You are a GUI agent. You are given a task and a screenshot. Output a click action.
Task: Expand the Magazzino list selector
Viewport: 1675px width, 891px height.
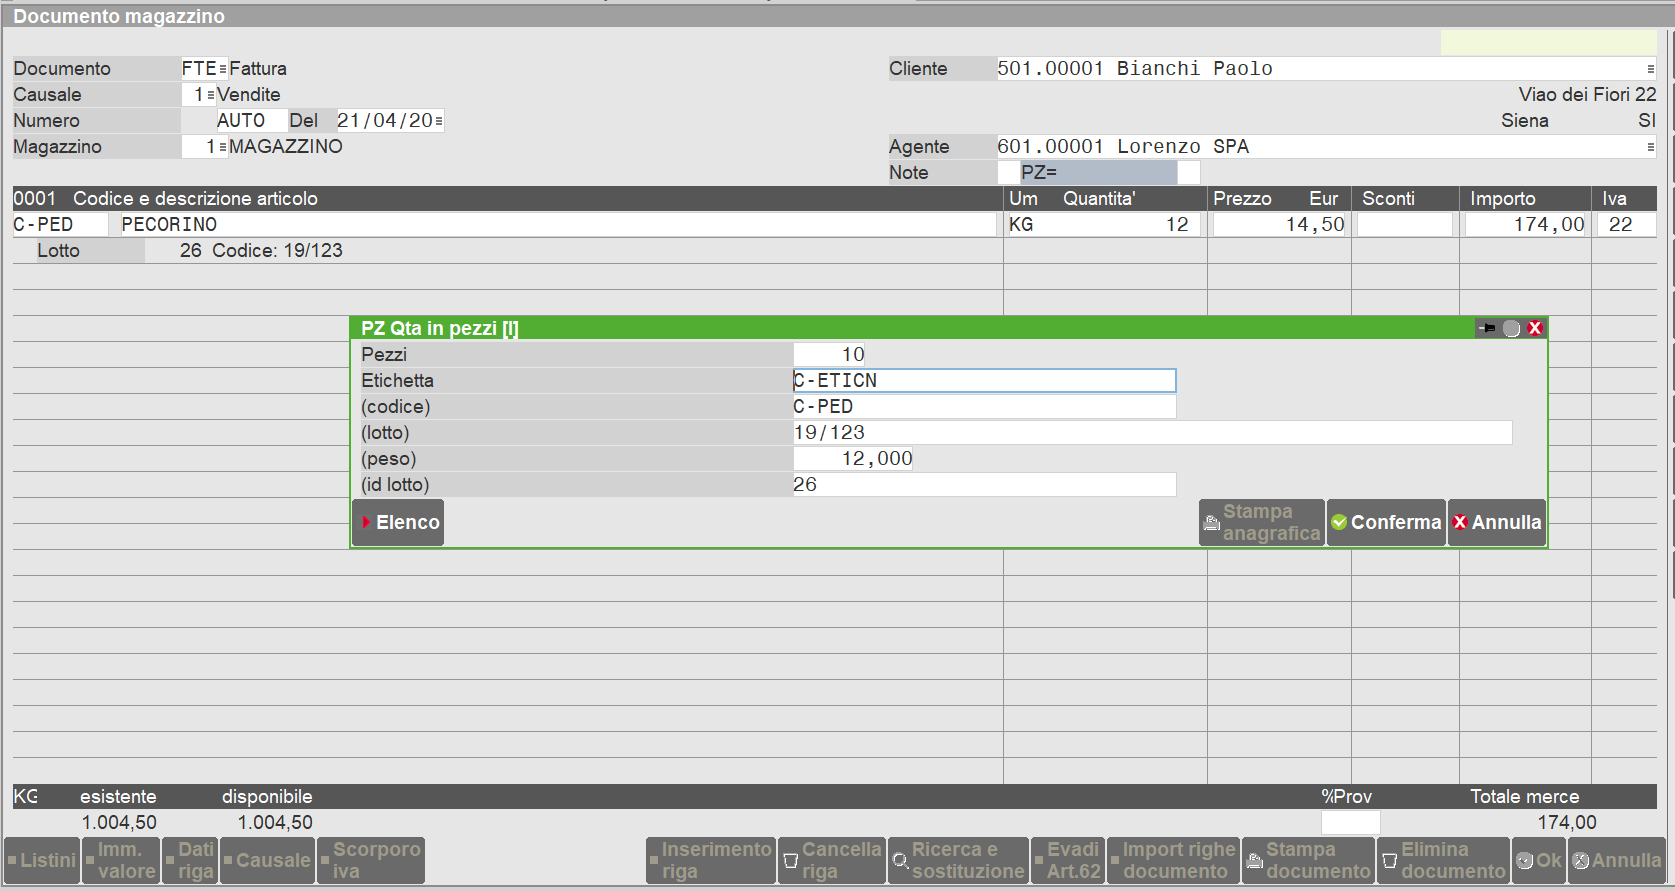point(222,147)
